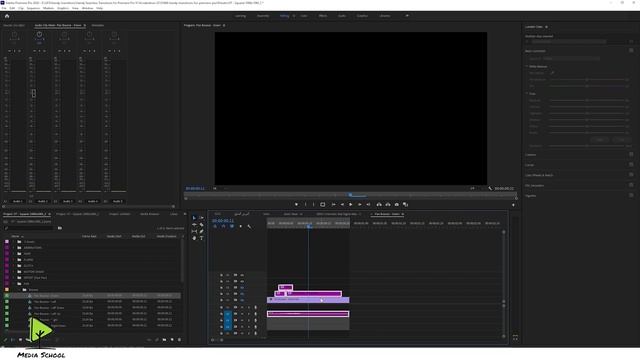Collapse the White Balance section
The width and height of the screenshot is (640, 360).
point(527,66)
